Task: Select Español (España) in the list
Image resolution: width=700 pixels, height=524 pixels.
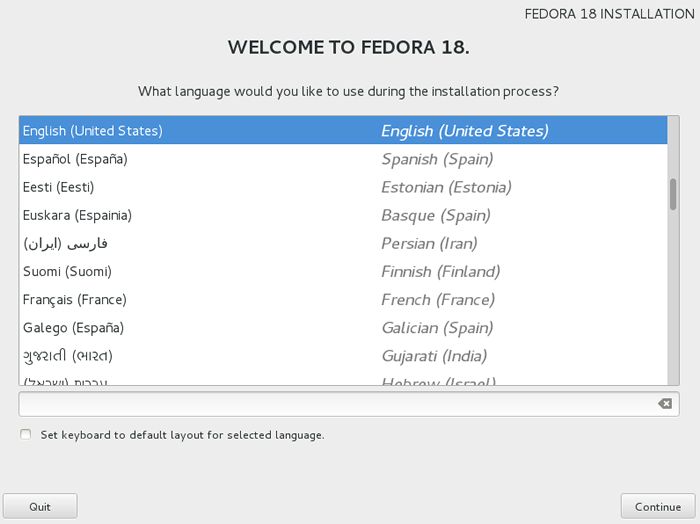Action: (343, 159)
